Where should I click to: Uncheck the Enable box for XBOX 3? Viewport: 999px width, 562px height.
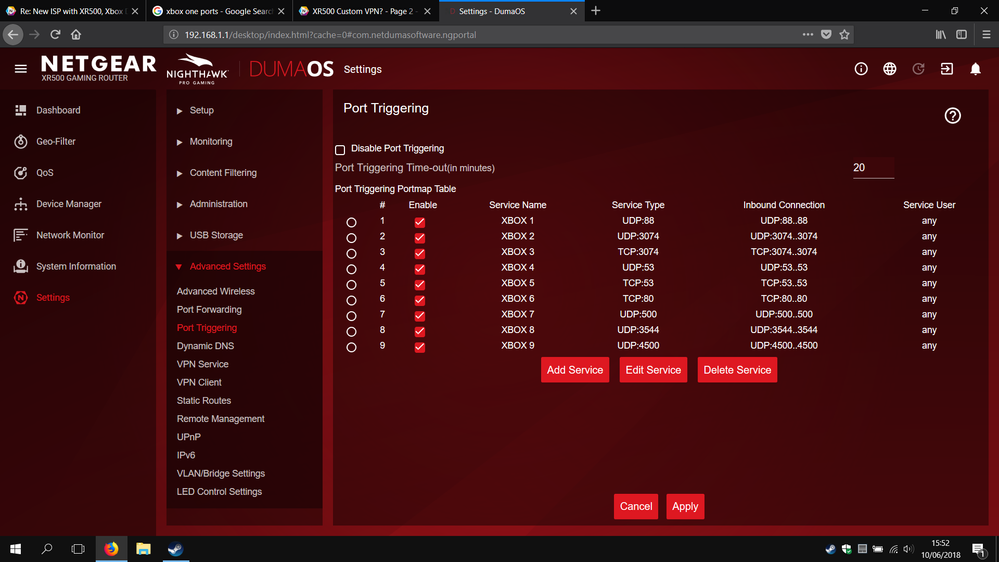(x=419, y=253)
